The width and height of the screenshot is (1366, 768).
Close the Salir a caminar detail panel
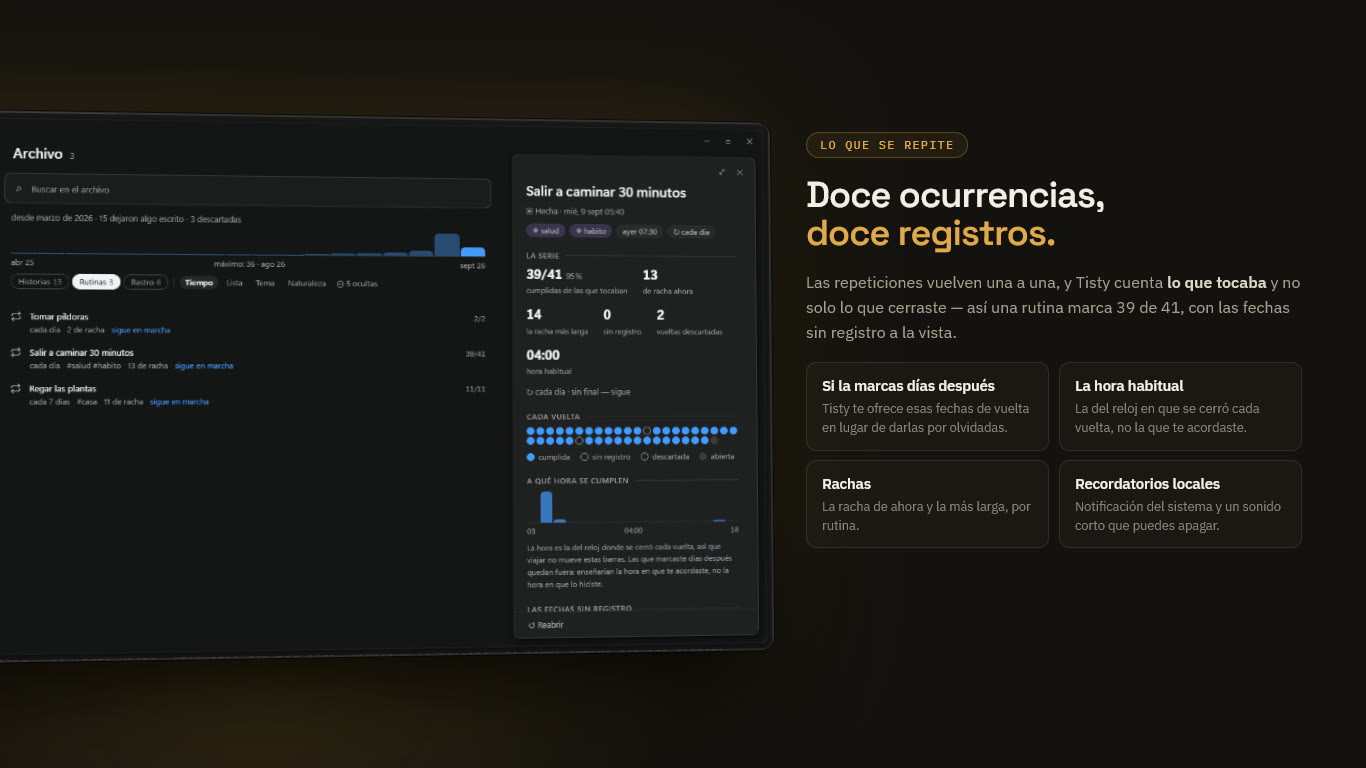coord(740,172)
